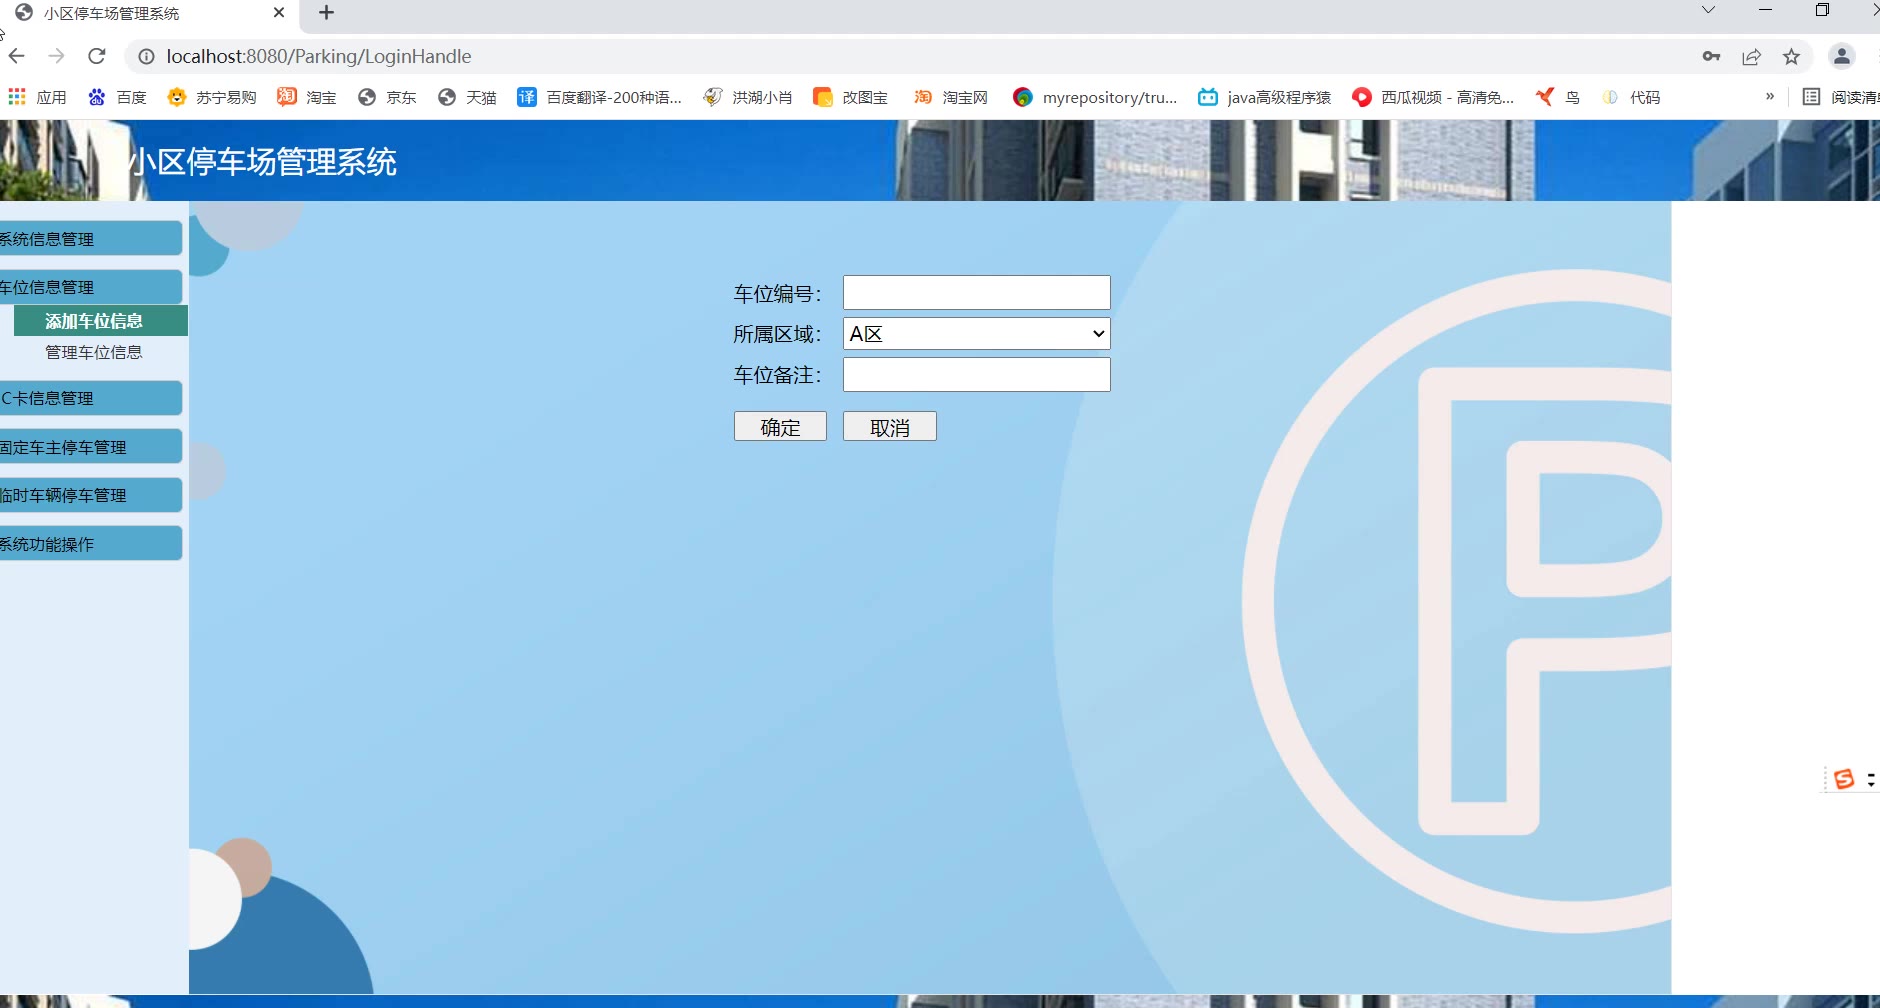Focus the 车位编号 input field
1880x1008 pixels.
pyautogui.click(x=977, y=293)
